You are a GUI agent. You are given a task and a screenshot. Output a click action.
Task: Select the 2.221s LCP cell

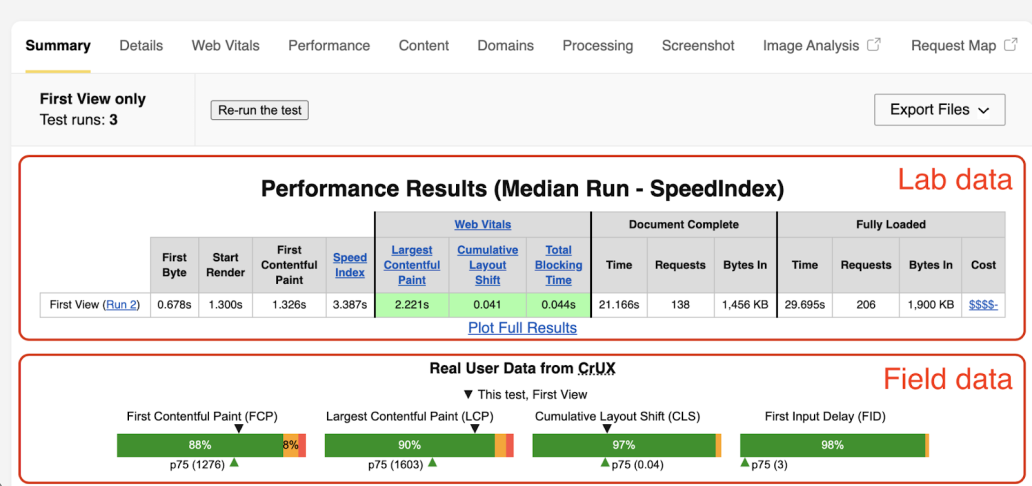click(412, 305)
